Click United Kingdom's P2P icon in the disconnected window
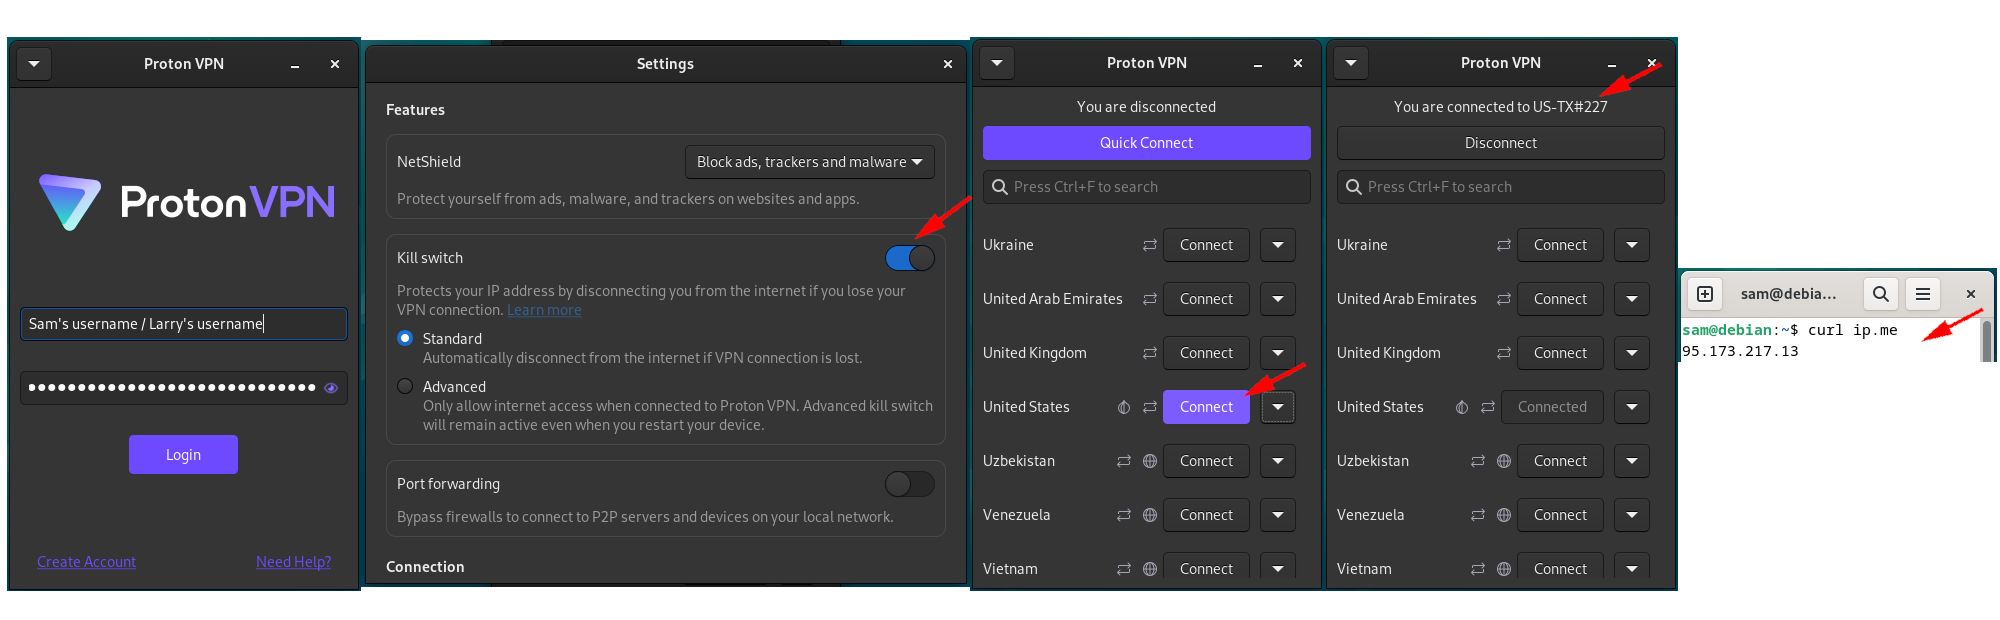 [1150, 353]
